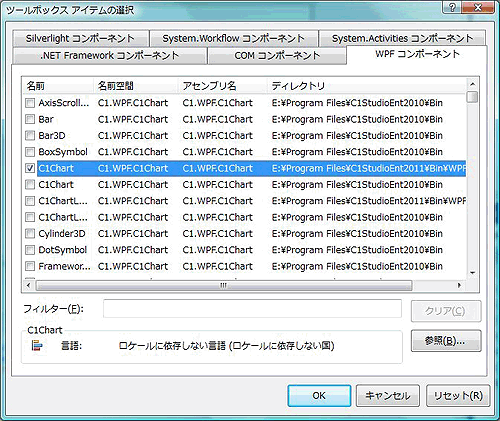Click the C1Chart component icon in details
Screen dimensions: 500x421
click(x=37, y=345)
